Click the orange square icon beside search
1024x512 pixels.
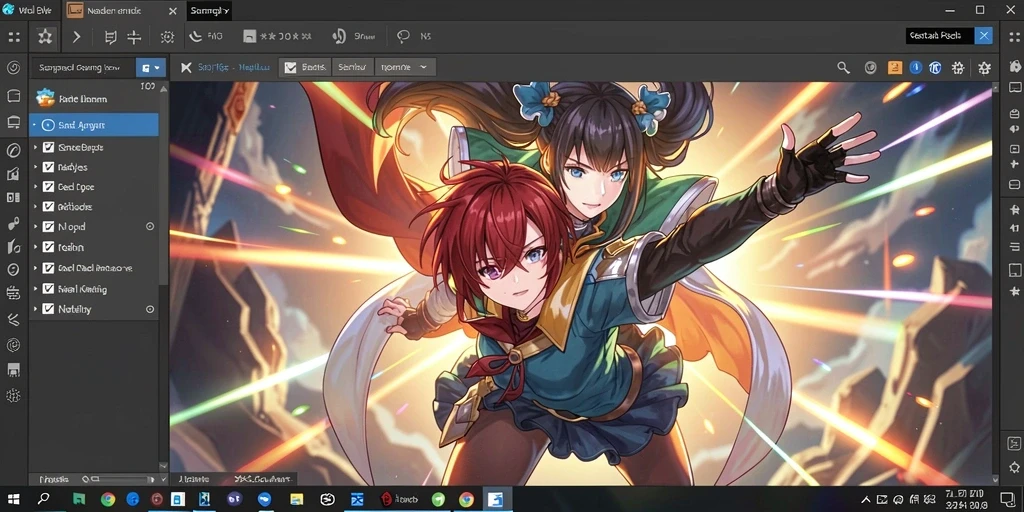click(x=895, y=67)
